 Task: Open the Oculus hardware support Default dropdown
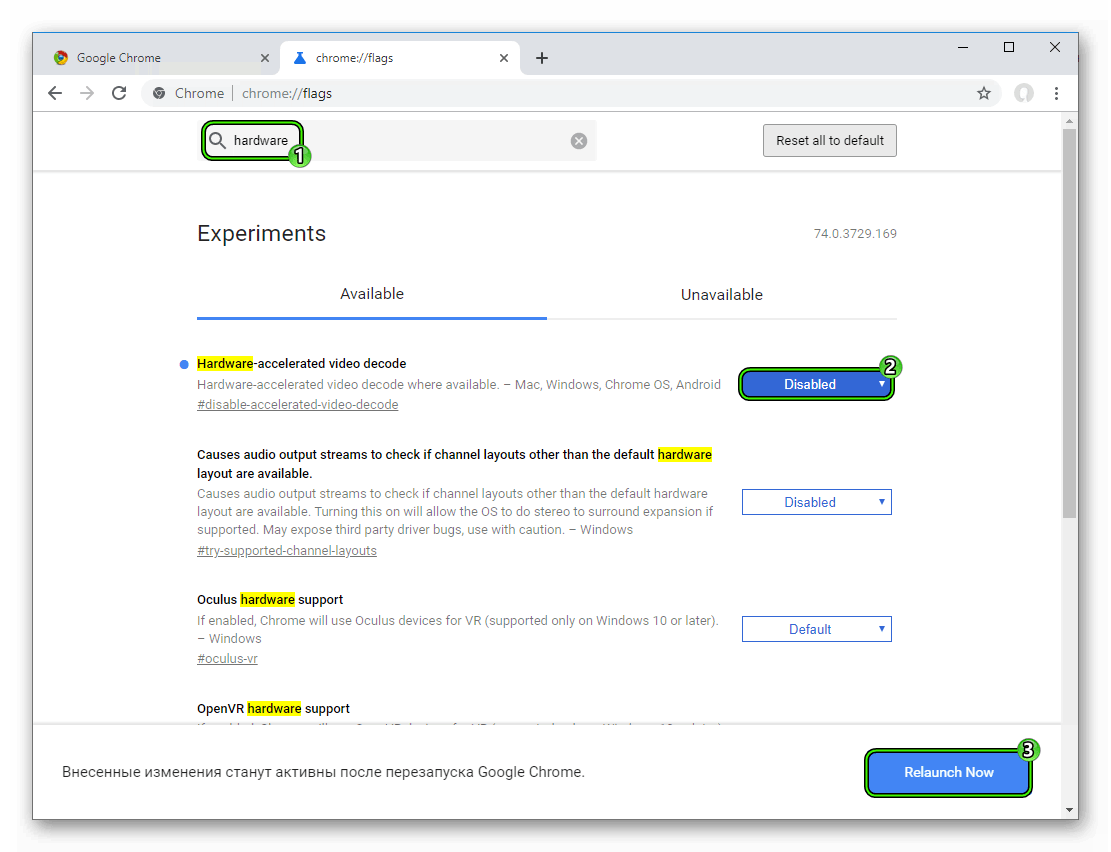point(816,629)
